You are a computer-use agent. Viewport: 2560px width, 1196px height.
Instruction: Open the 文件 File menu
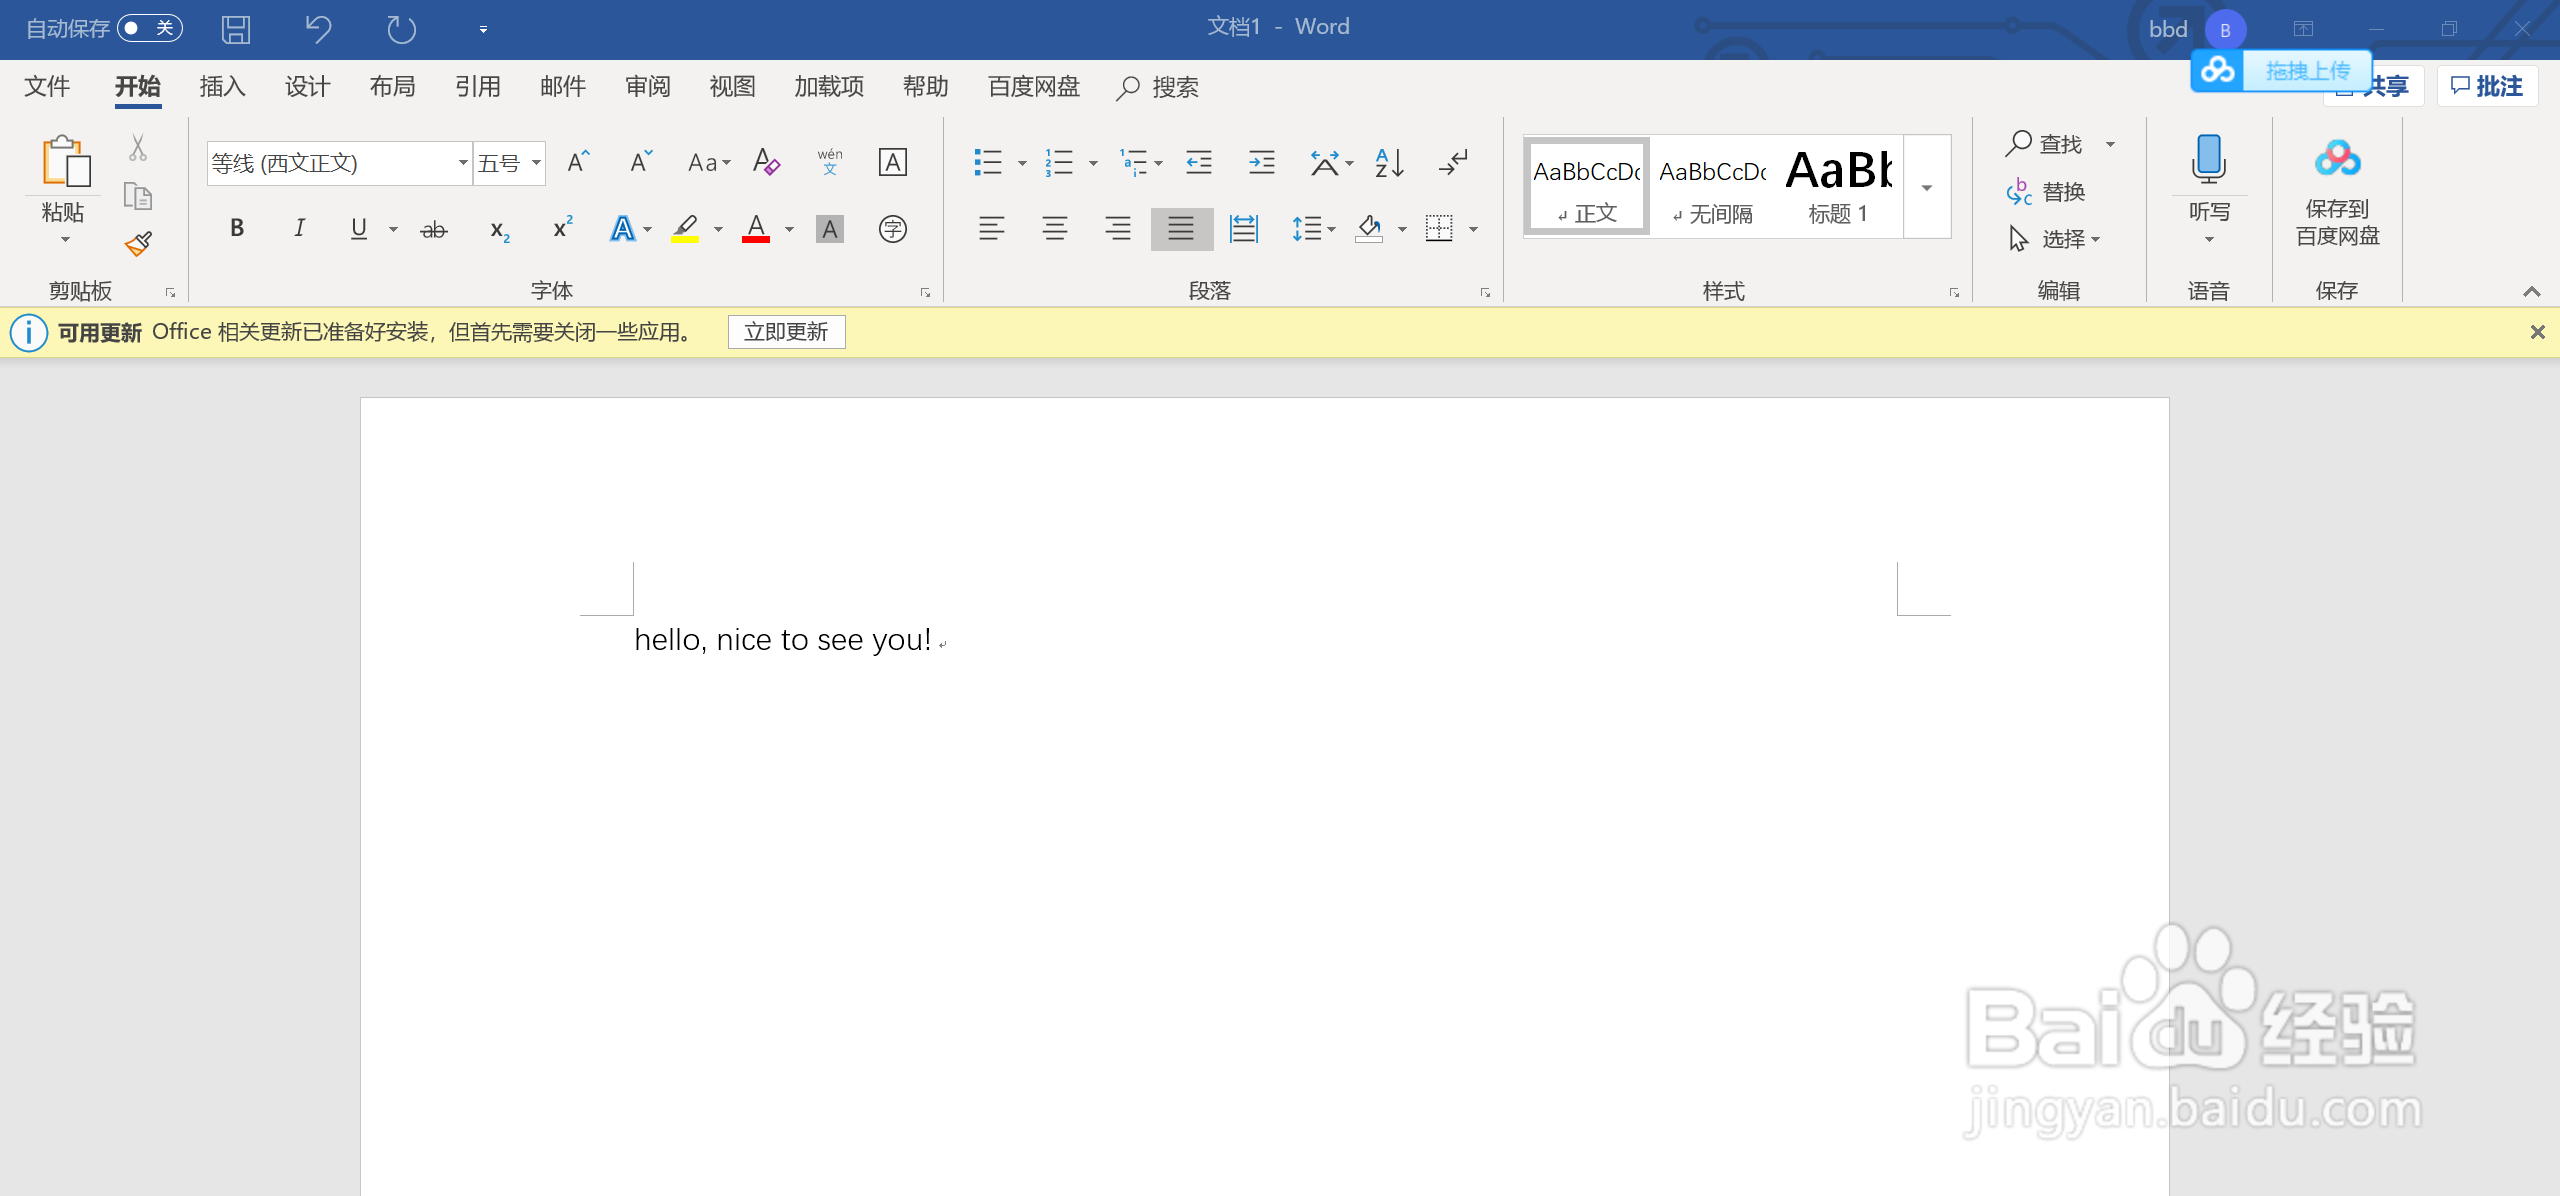tap(47, 87)
